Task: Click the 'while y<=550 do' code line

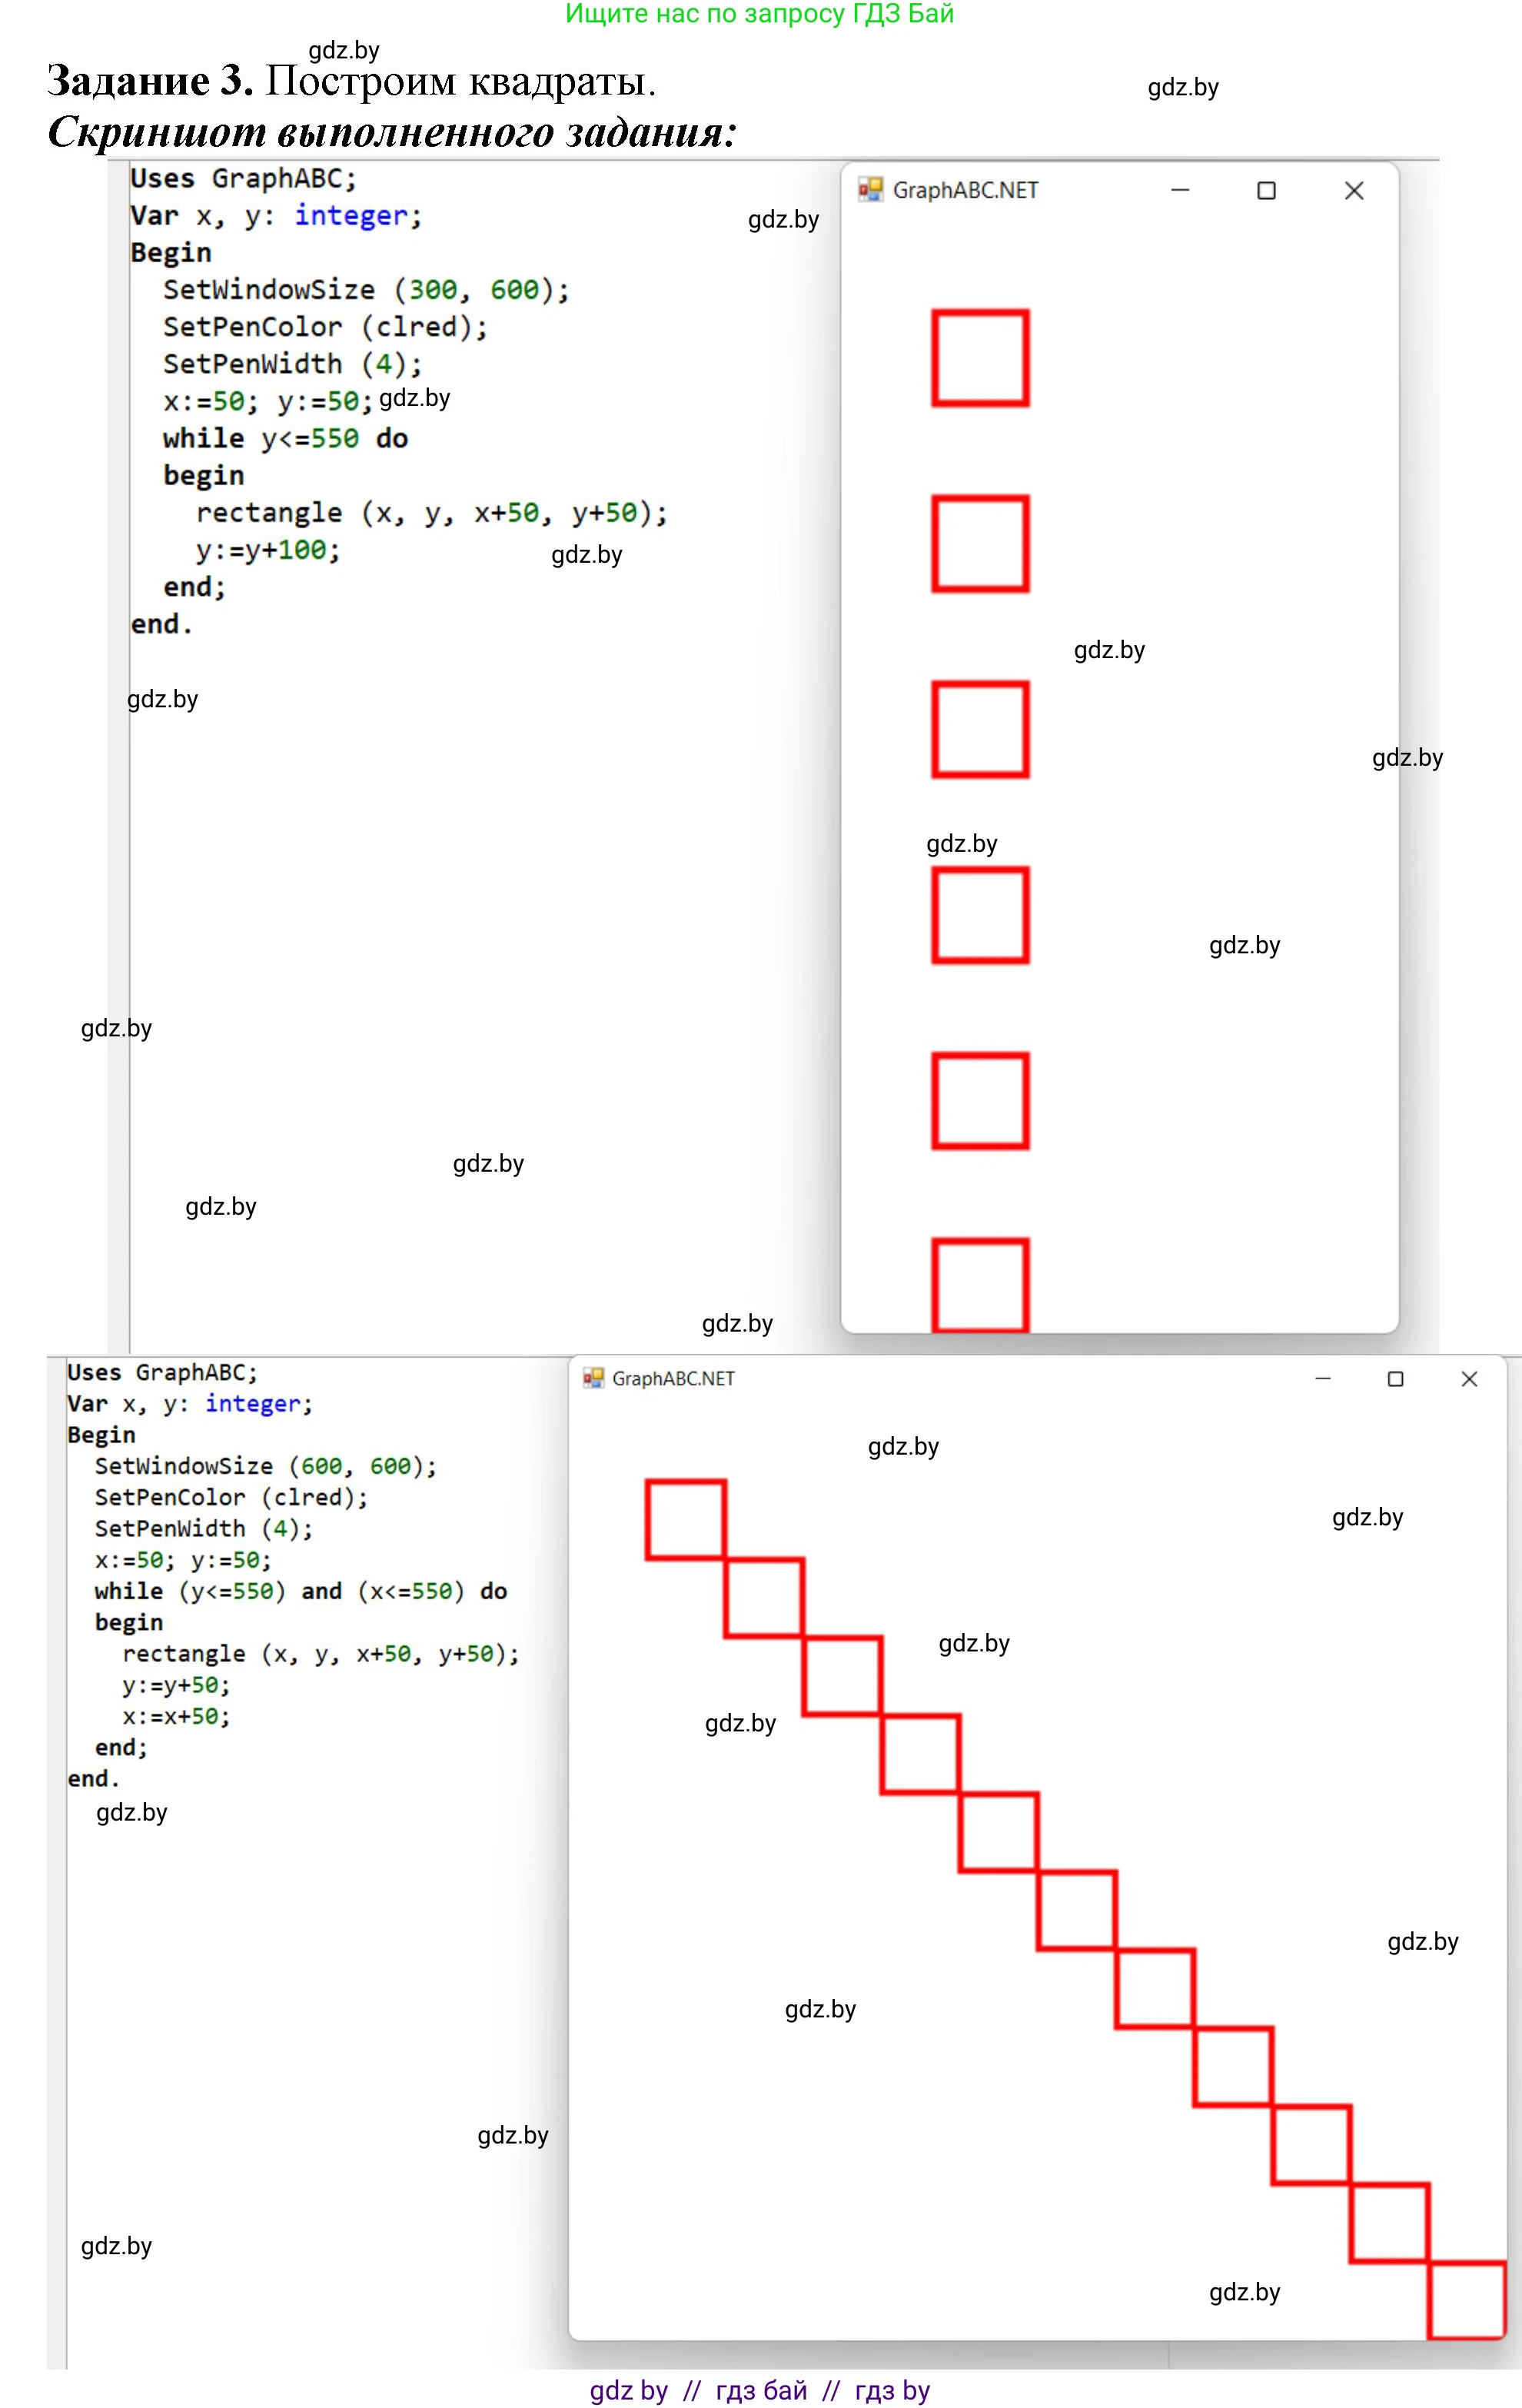Action: (285, 438)
